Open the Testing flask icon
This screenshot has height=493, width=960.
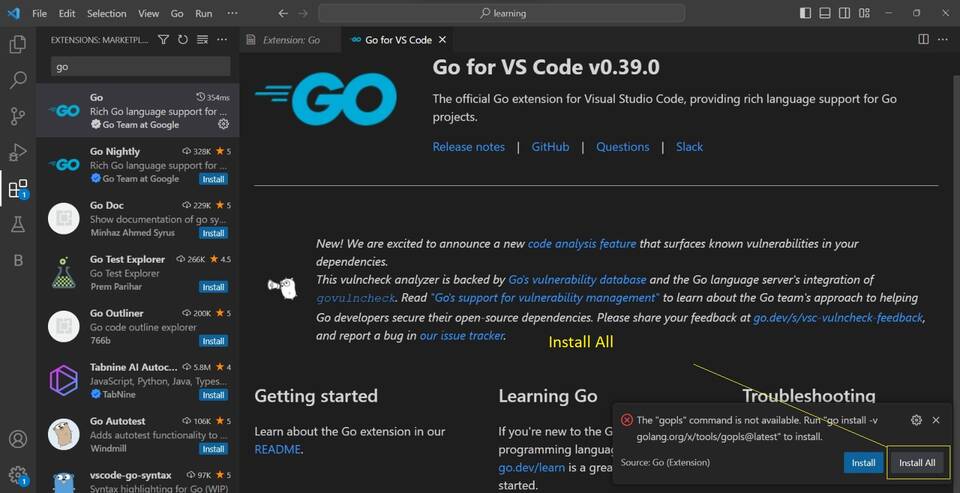[x=17, y=224]
